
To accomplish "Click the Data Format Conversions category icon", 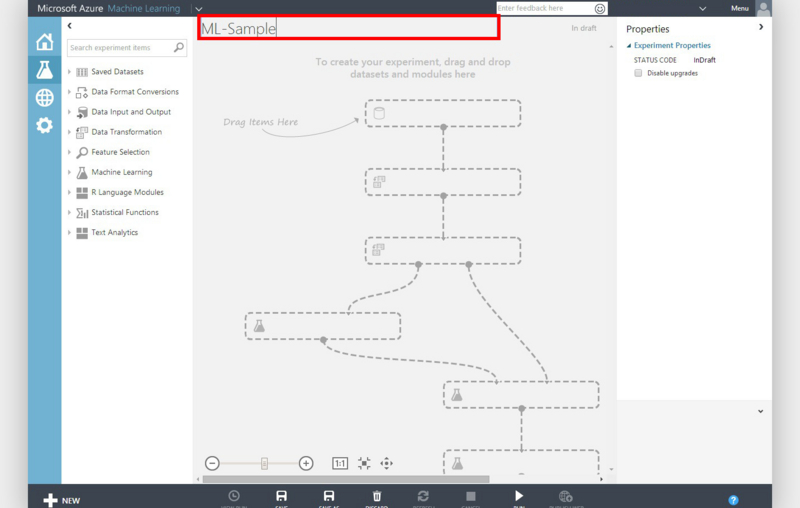I will click(x=82, y=92).
